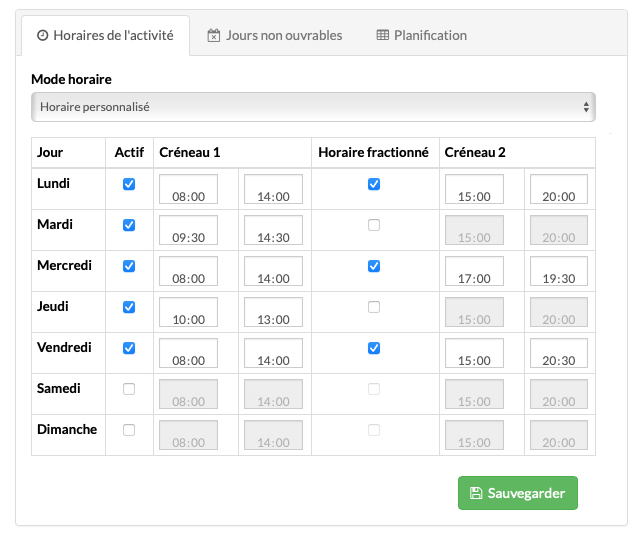Click the Sauvegarder button
632x542 pixels.
tap(518, 493)
